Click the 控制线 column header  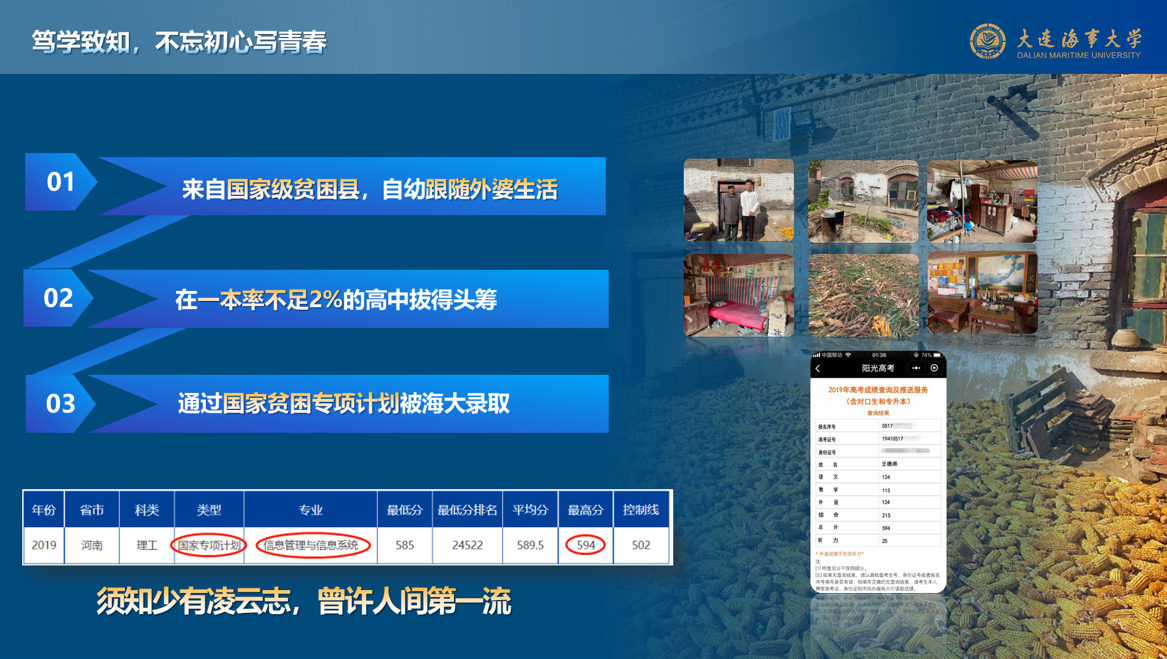coord(641,510)
